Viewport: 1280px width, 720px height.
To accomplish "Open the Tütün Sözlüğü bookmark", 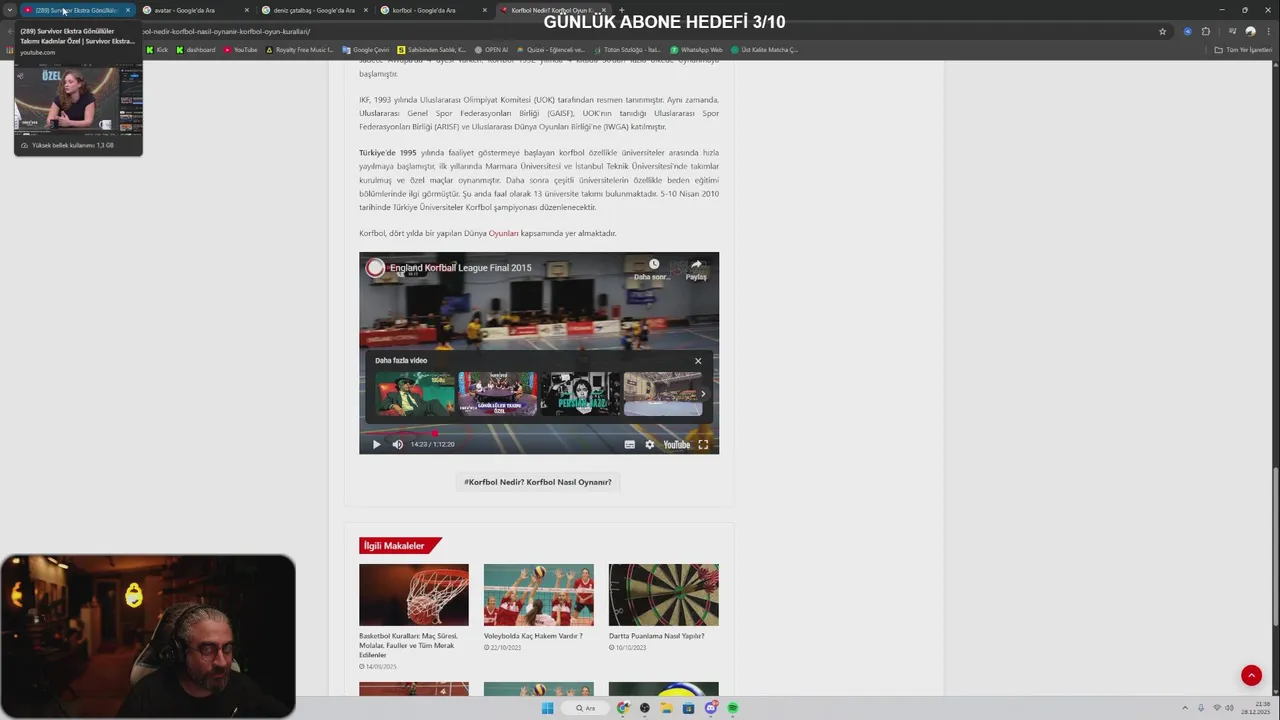I will (x=628, y=50).
